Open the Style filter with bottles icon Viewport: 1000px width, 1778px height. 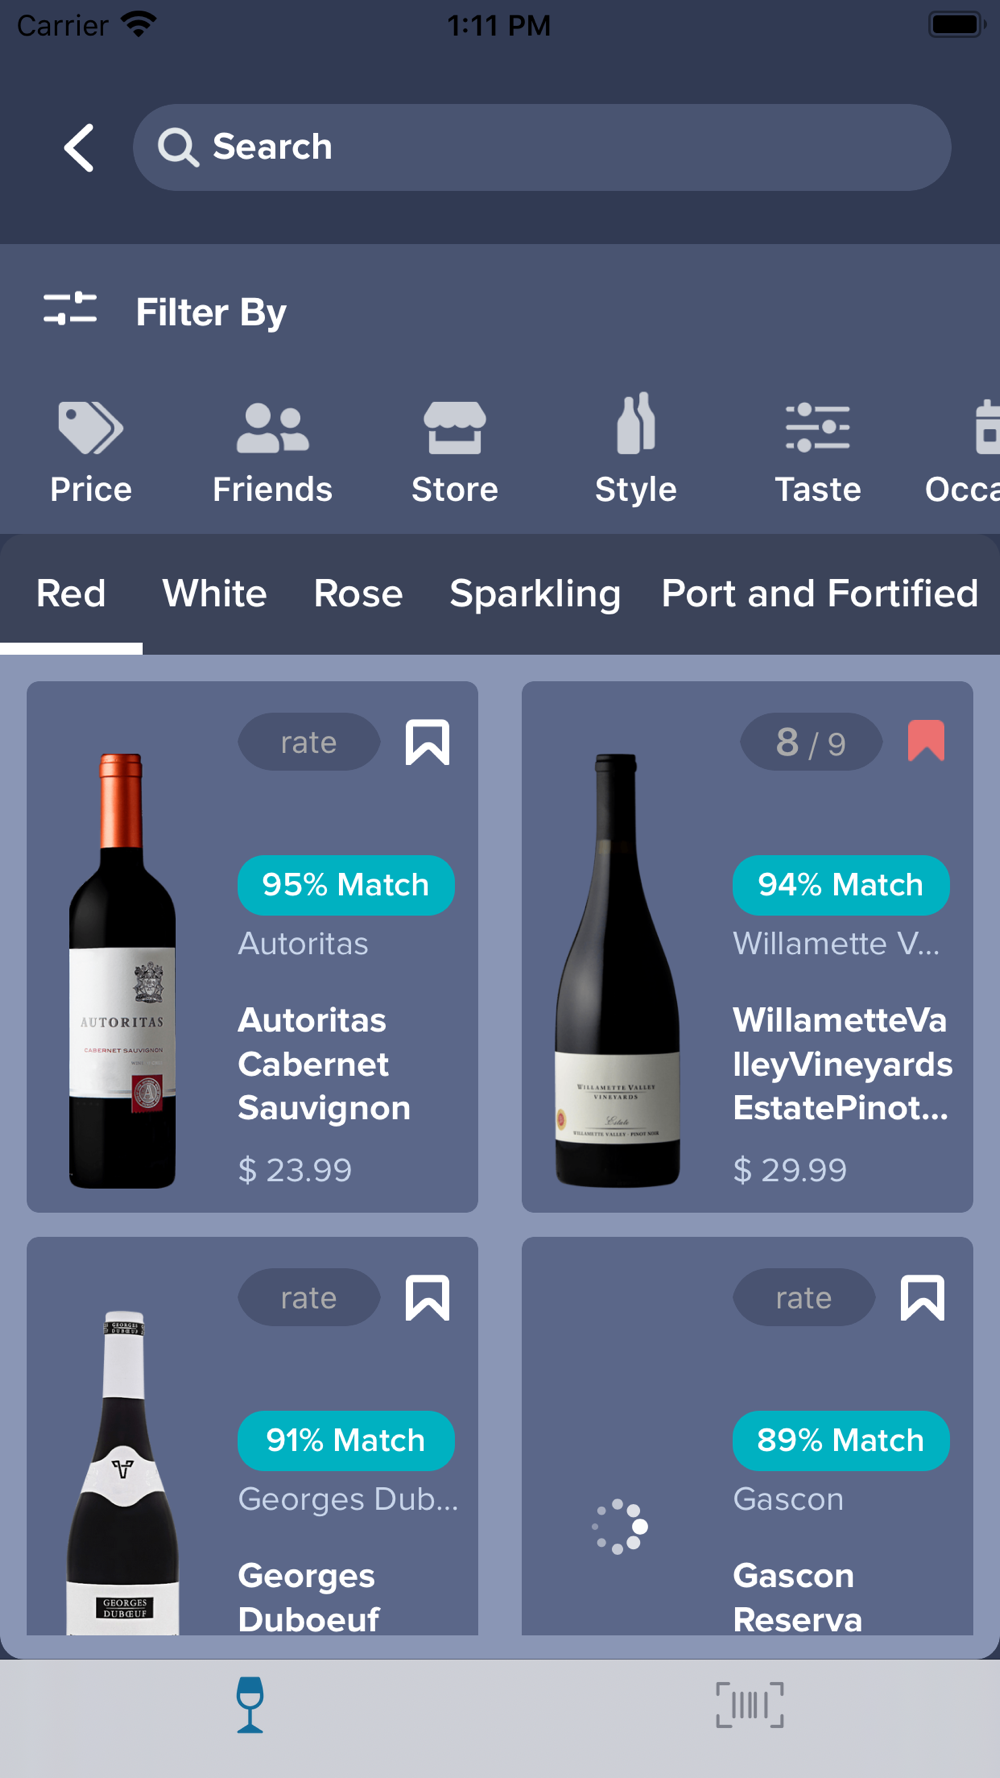click(636, 452)
